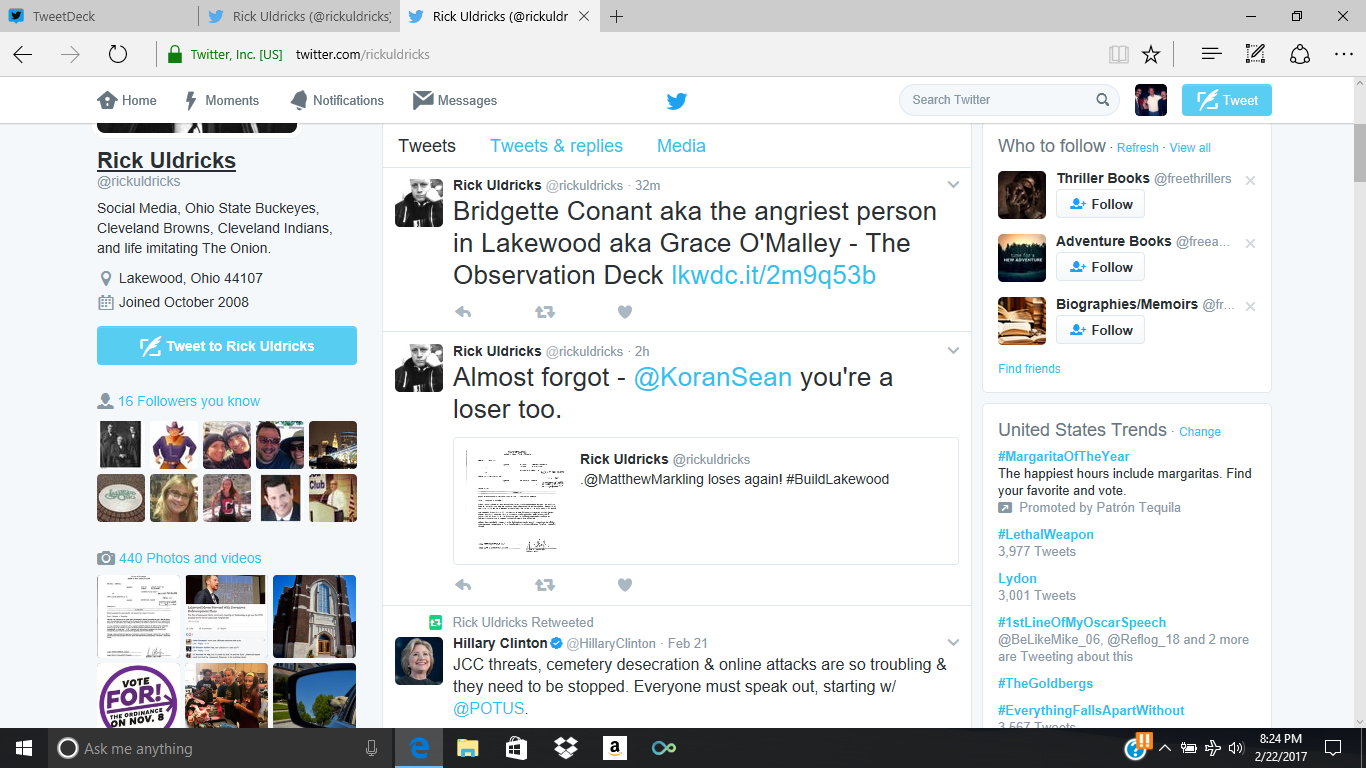Expand options on the Bridgette Conant tweet
This screenshot has width=1366, height=768.
coord(953,184)
